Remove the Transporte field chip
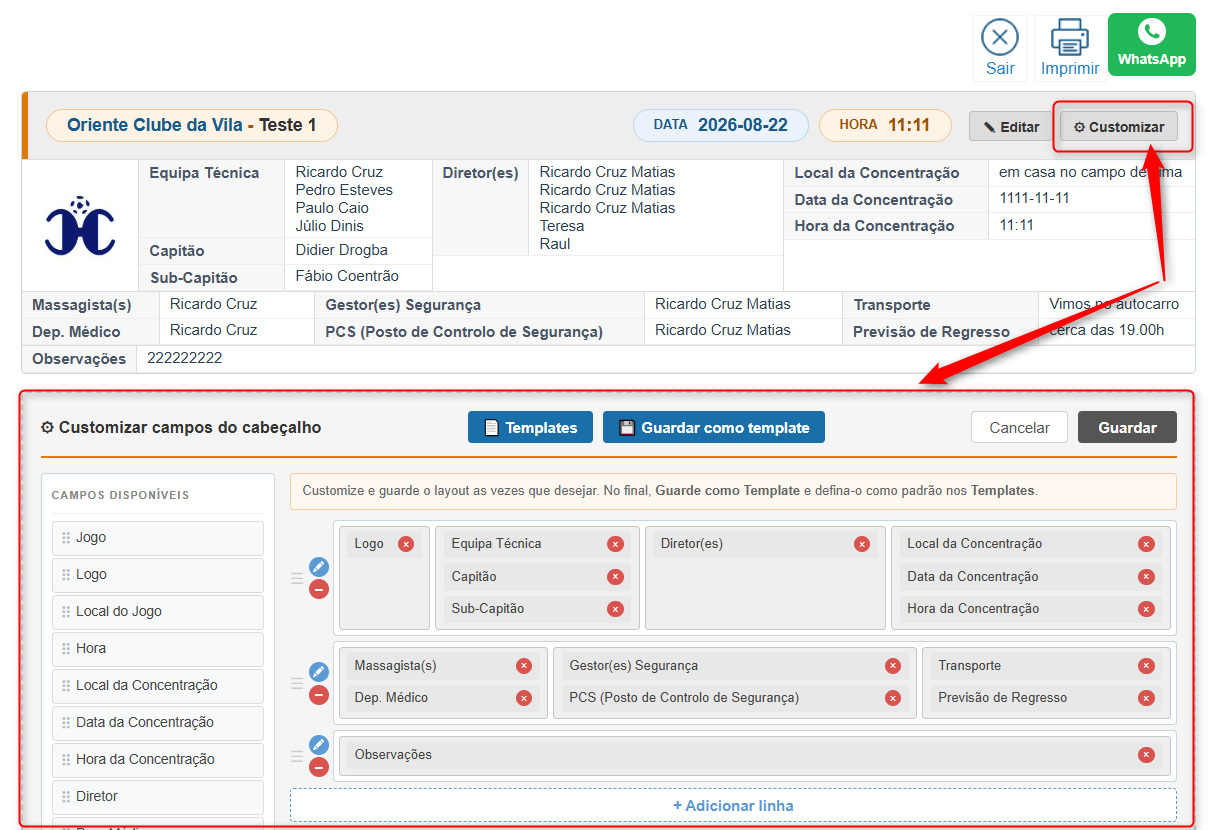Viewport: 1215px width, 830px height. (1146, 666)
